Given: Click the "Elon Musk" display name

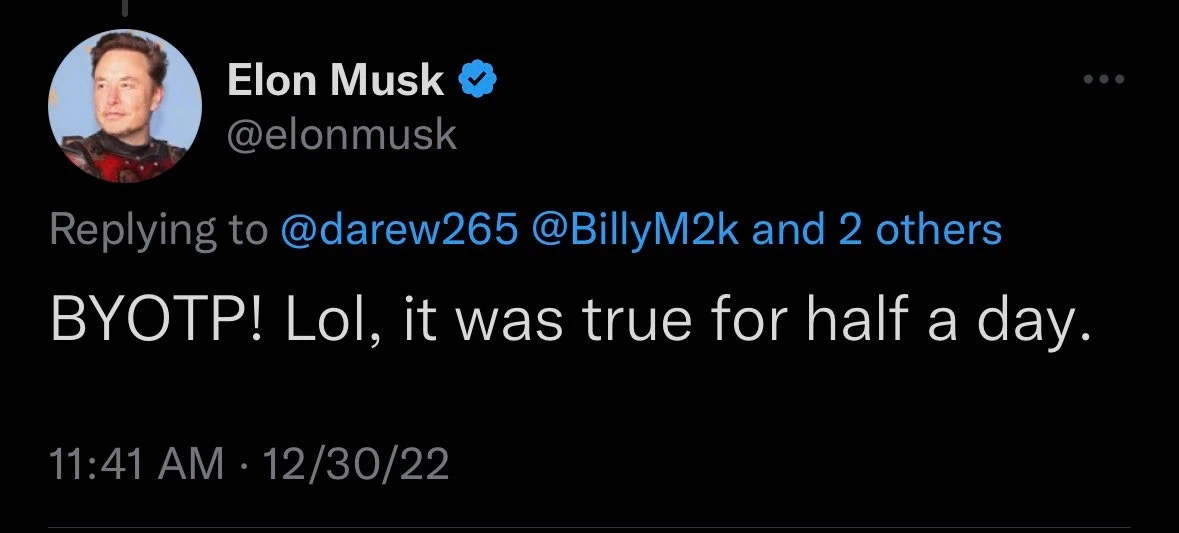Looking at the screenshot, I should (x=336, y=80).
